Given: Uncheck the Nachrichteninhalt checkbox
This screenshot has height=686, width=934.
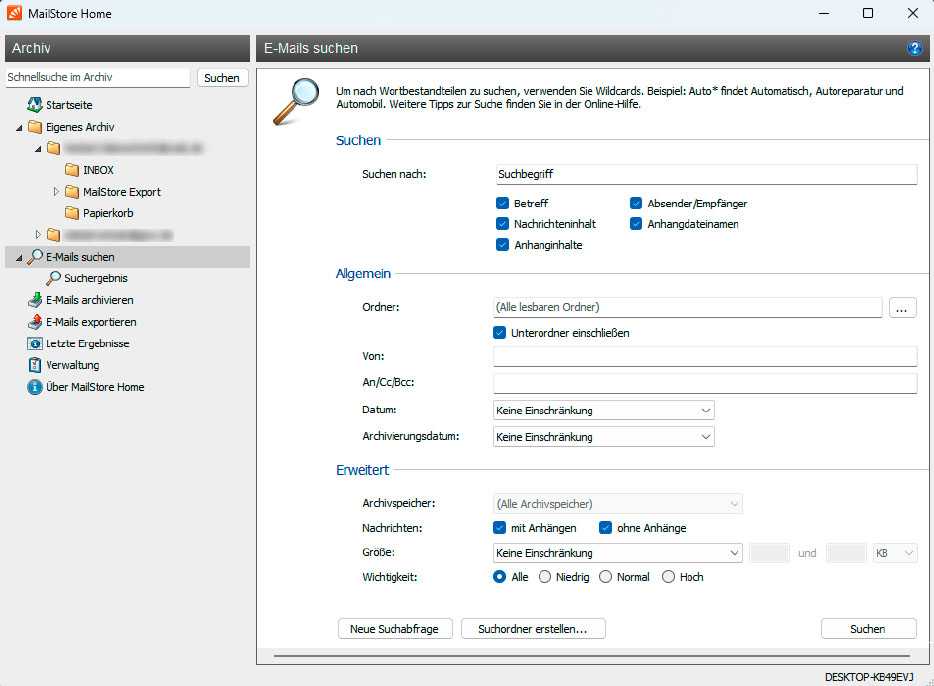Looking at the screenshot, I should point(502,224).
